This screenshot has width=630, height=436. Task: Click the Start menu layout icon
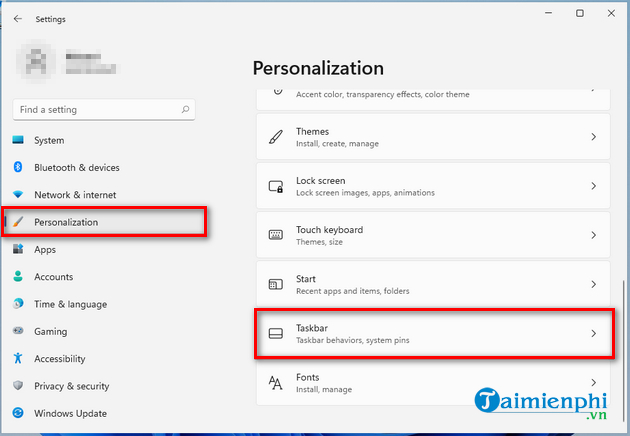[276, 285]
